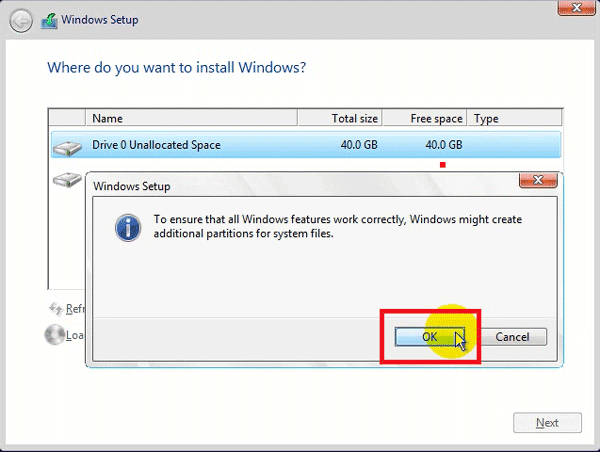Click the second drive's disk icon

68,181
